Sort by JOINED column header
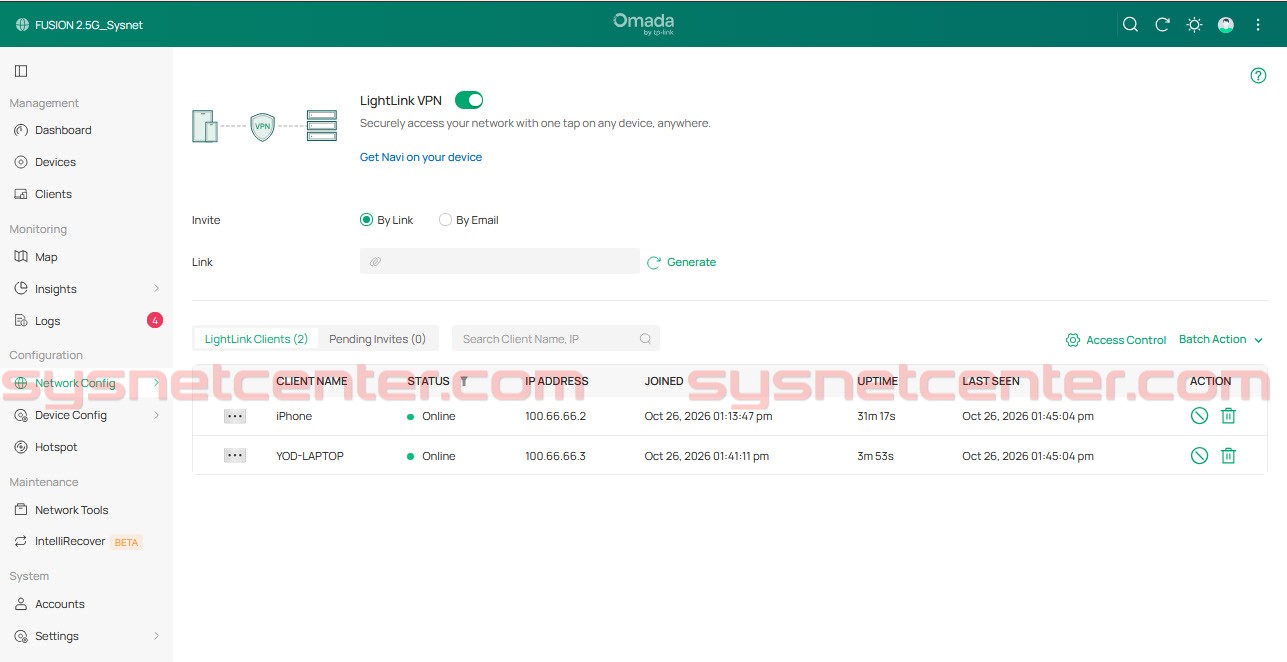 coord(664,381)
